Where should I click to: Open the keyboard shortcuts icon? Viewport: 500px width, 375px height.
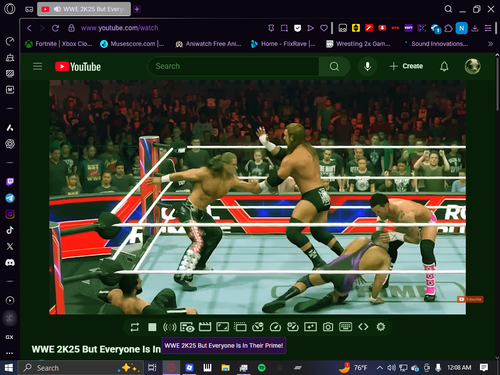pos(345,327)
